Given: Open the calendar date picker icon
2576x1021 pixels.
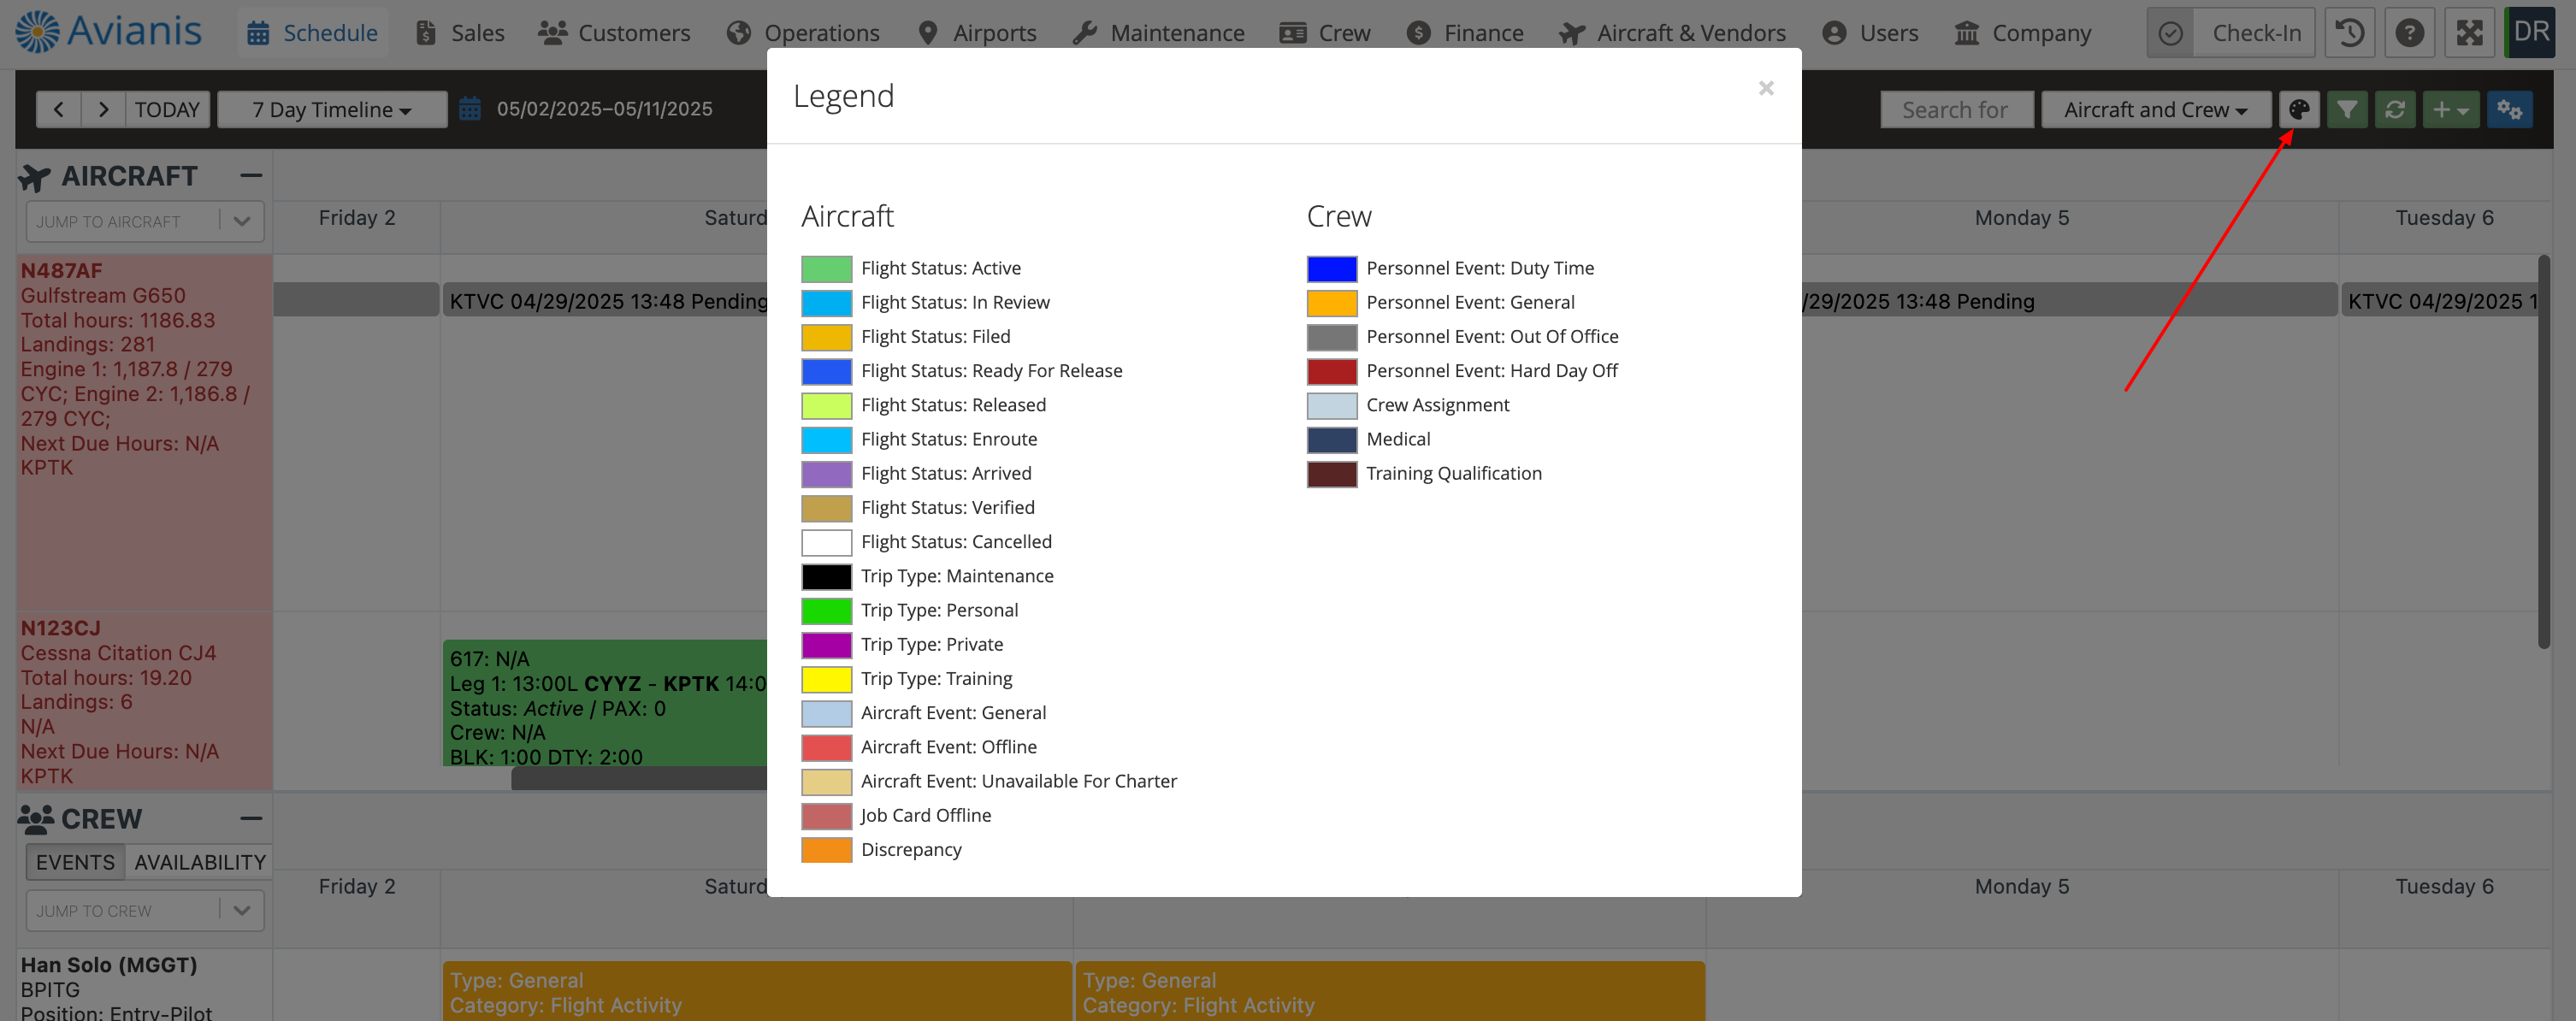Looking at the screenshot, I should pyautogui.click(x=470, y=109).
